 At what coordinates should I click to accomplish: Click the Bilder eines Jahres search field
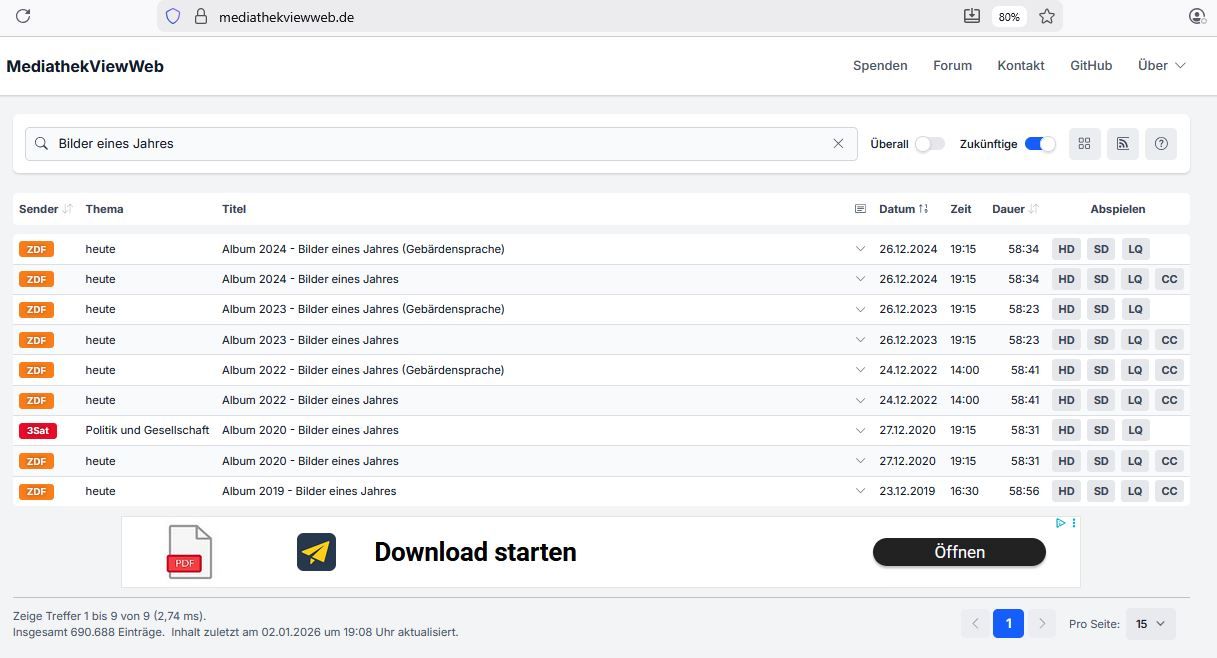coord(440,144)
